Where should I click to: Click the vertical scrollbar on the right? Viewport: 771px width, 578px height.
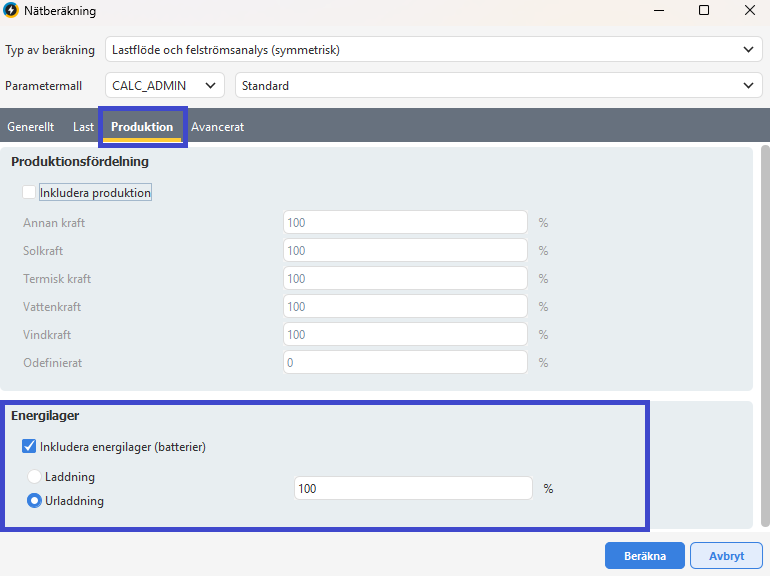tap(765, 336)
